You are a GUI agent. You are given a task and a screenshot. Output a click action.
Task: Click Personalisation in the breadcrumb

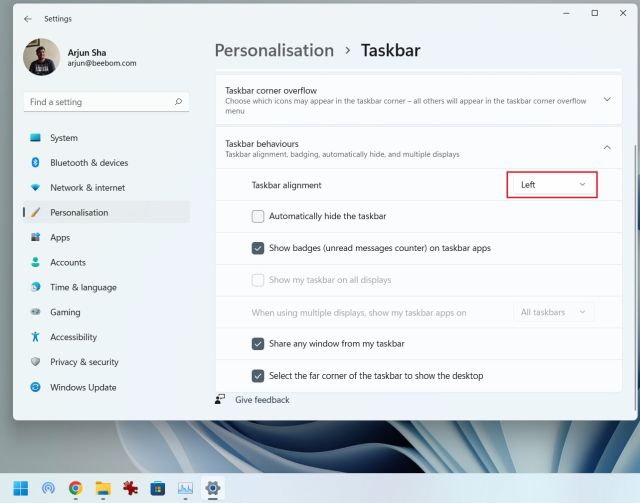274,50
